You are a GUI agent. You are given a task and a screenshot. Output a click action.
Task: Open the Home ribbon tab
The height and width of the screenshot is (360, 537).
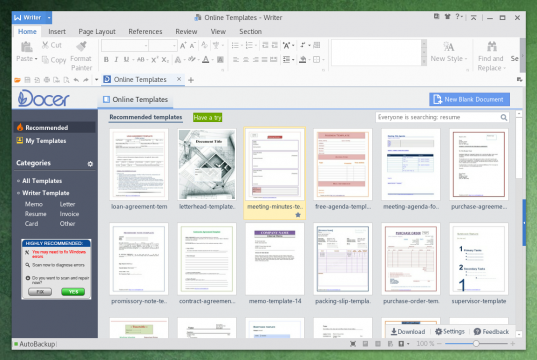click(x=27, y=32)
